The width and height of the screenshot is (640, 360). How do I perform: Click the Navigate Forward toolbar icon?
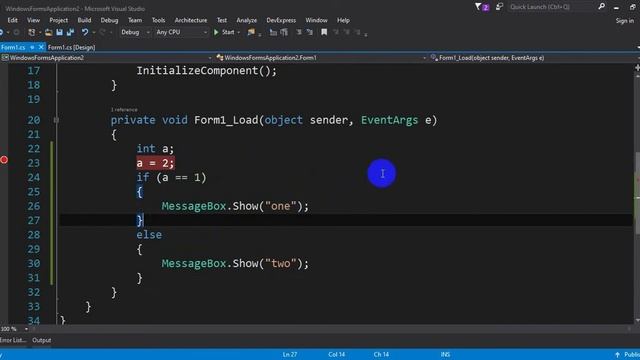coord(16,32)
